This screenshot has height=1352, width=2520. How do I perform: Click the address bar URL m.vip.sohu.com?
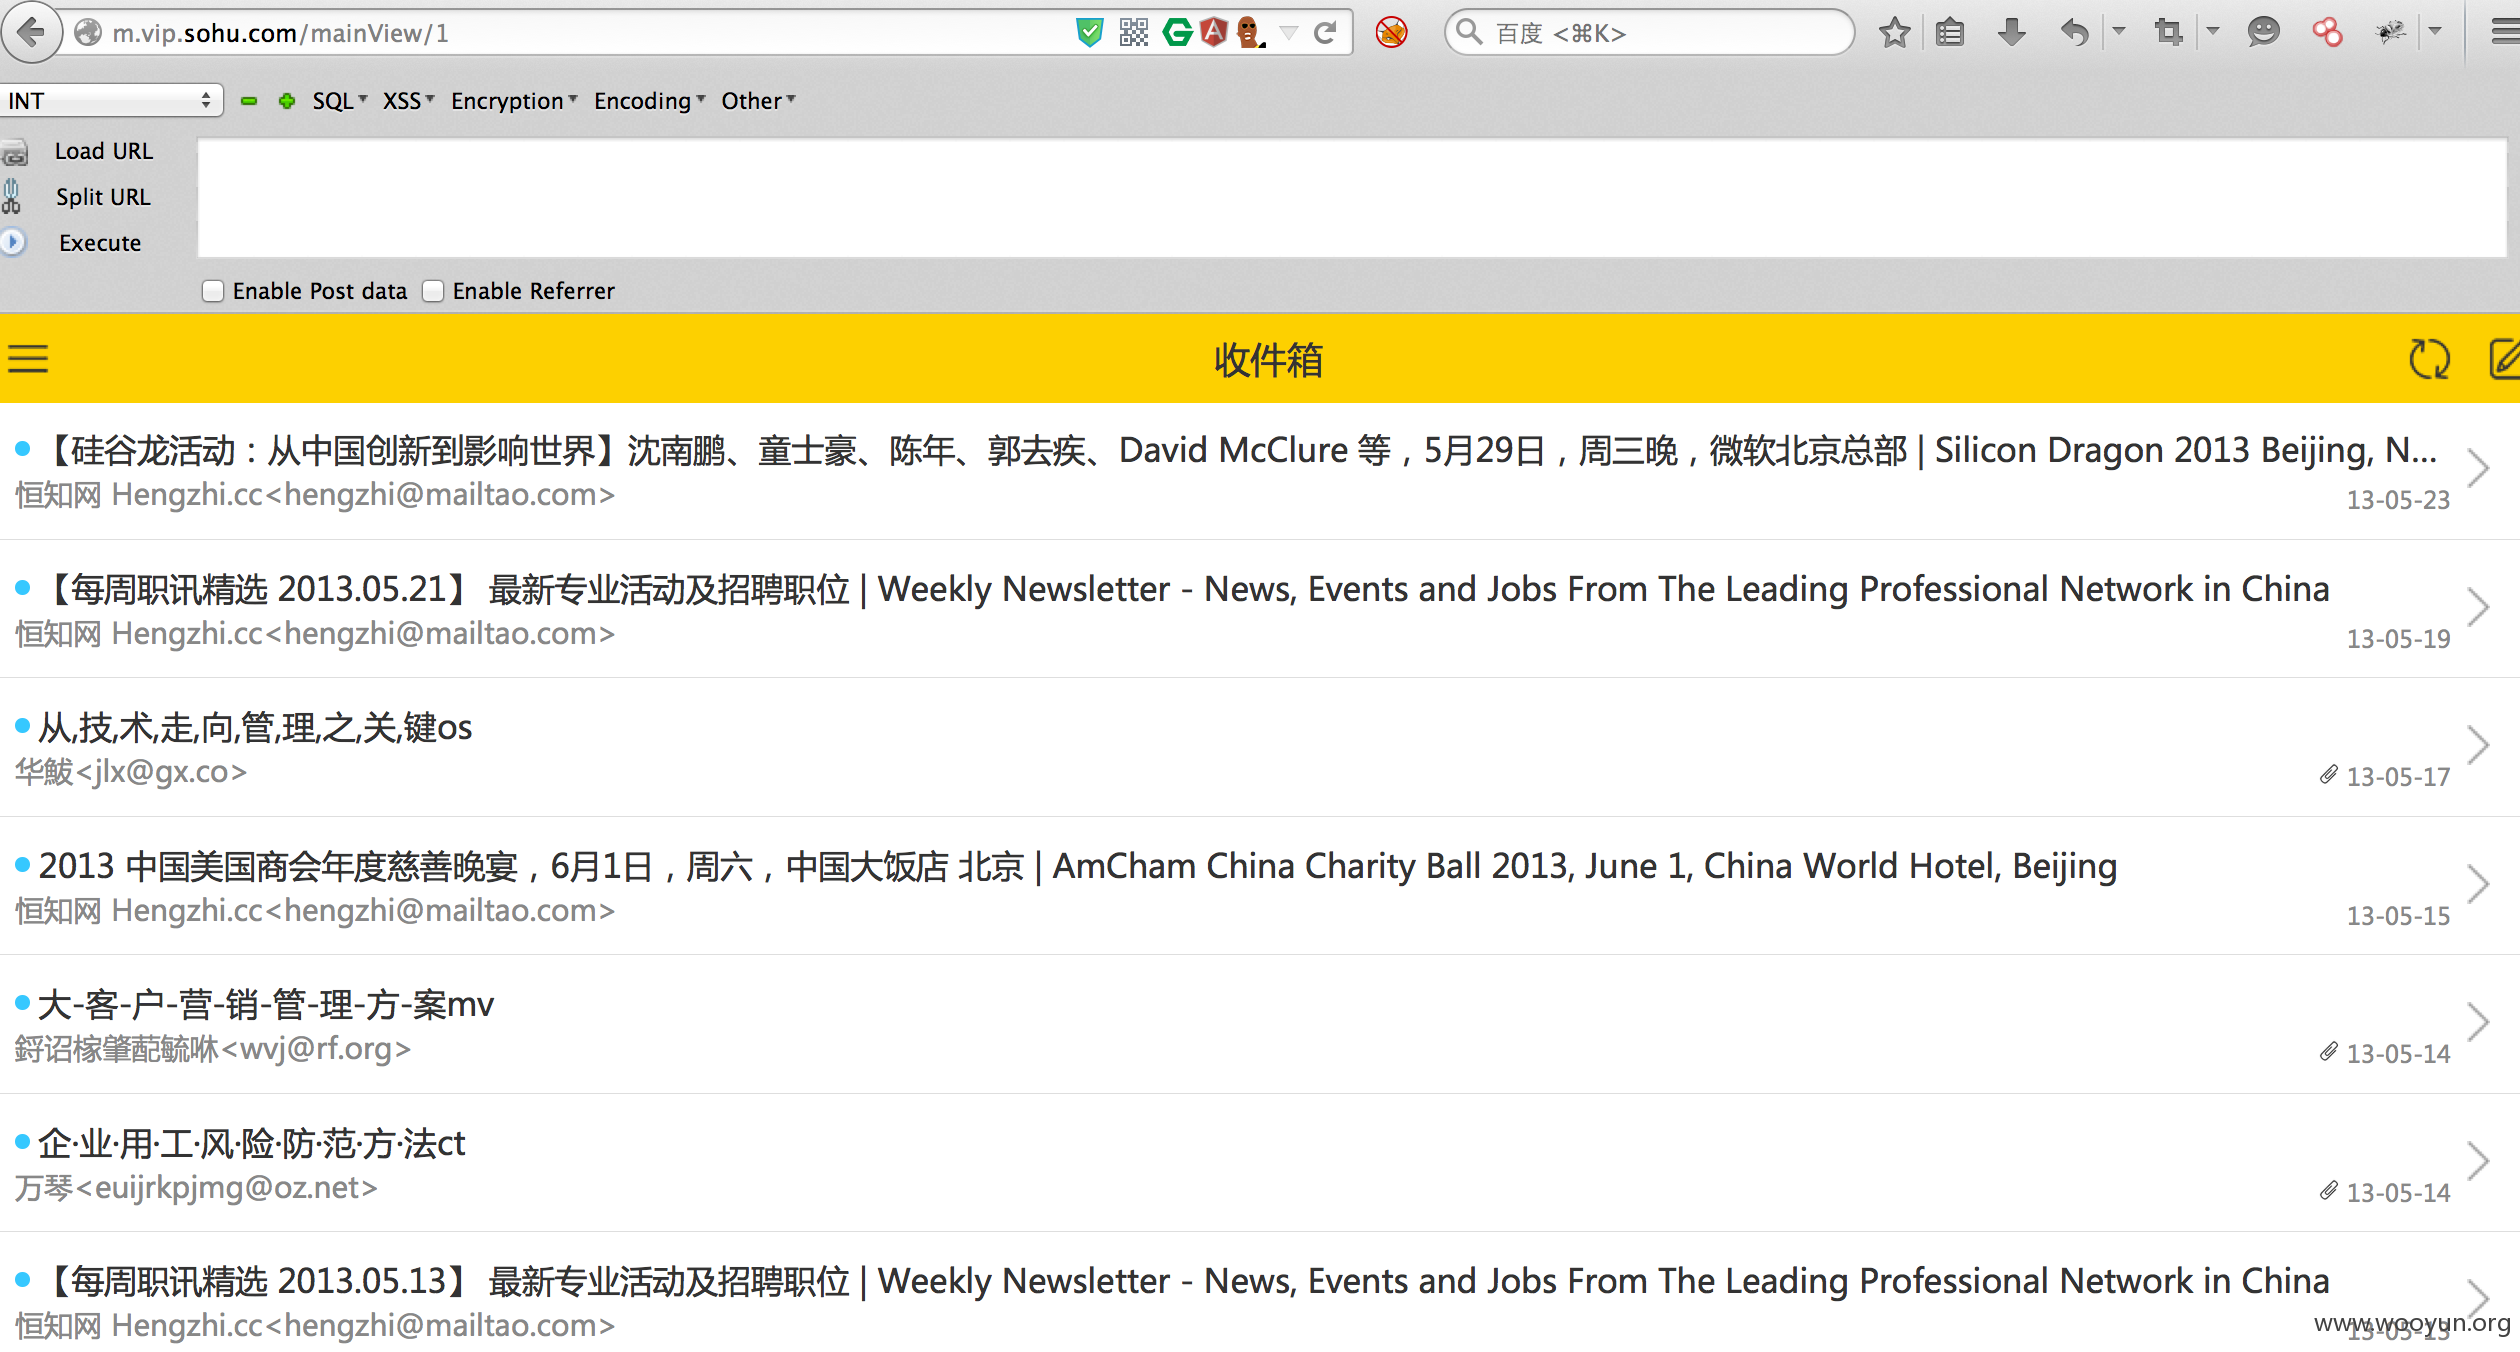[x=280, y=33]
